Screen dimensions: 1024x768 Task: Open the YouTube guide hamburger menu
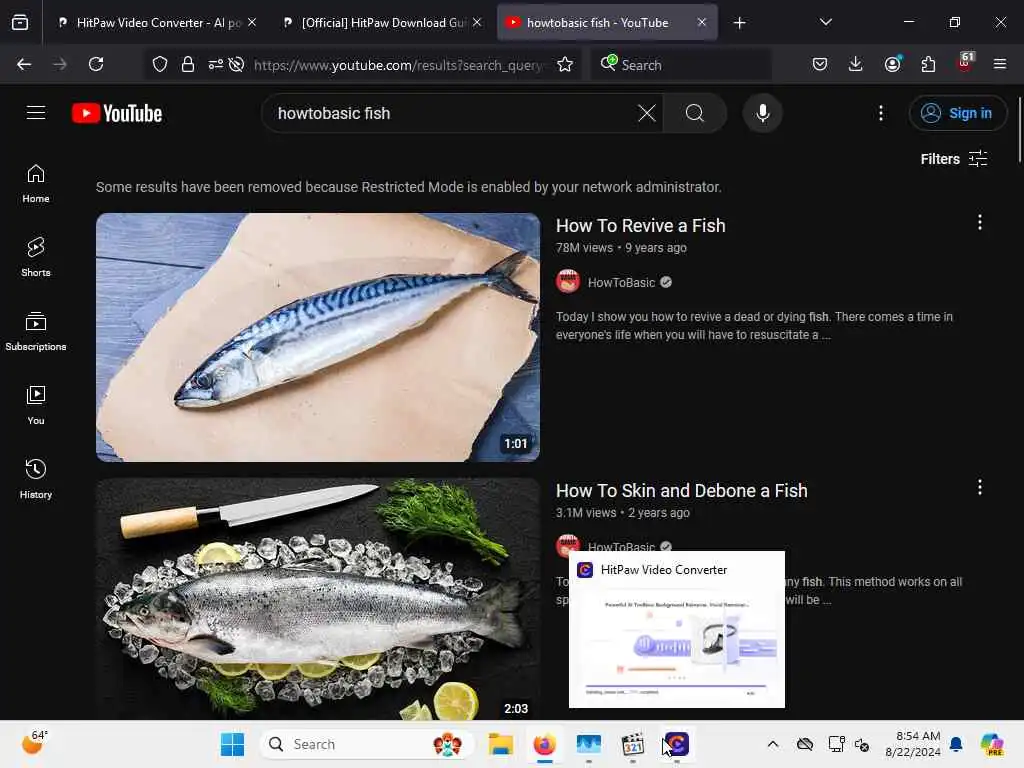click(36, 113)
